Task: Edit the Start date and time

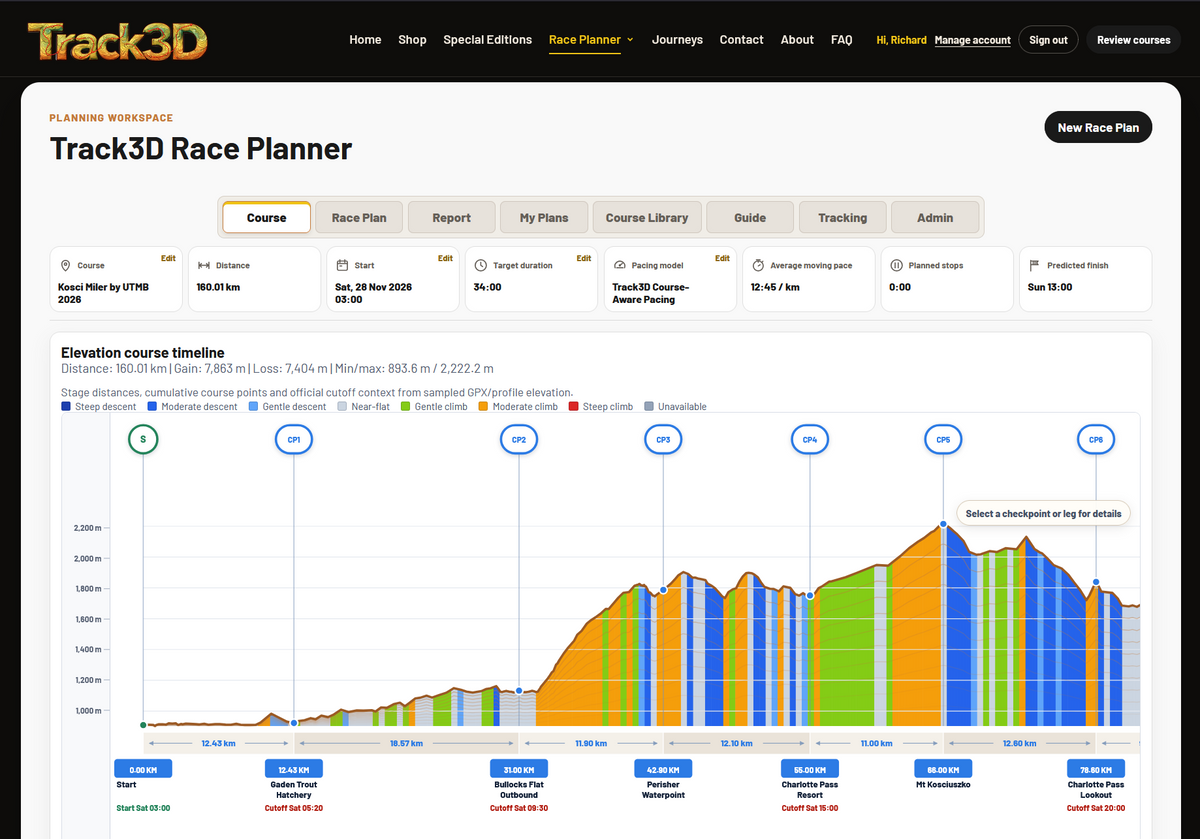Action: click(445, 258)
